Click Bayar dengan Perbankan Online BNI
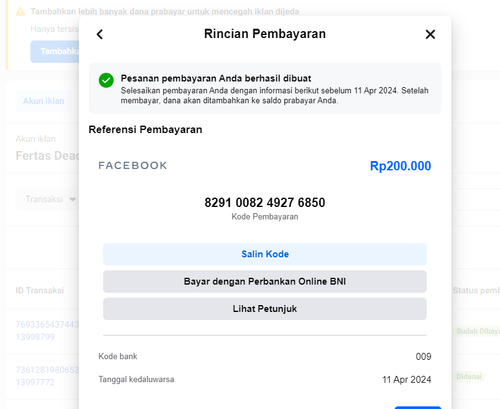Screen dimensions: 500x409 pos(265,281)
